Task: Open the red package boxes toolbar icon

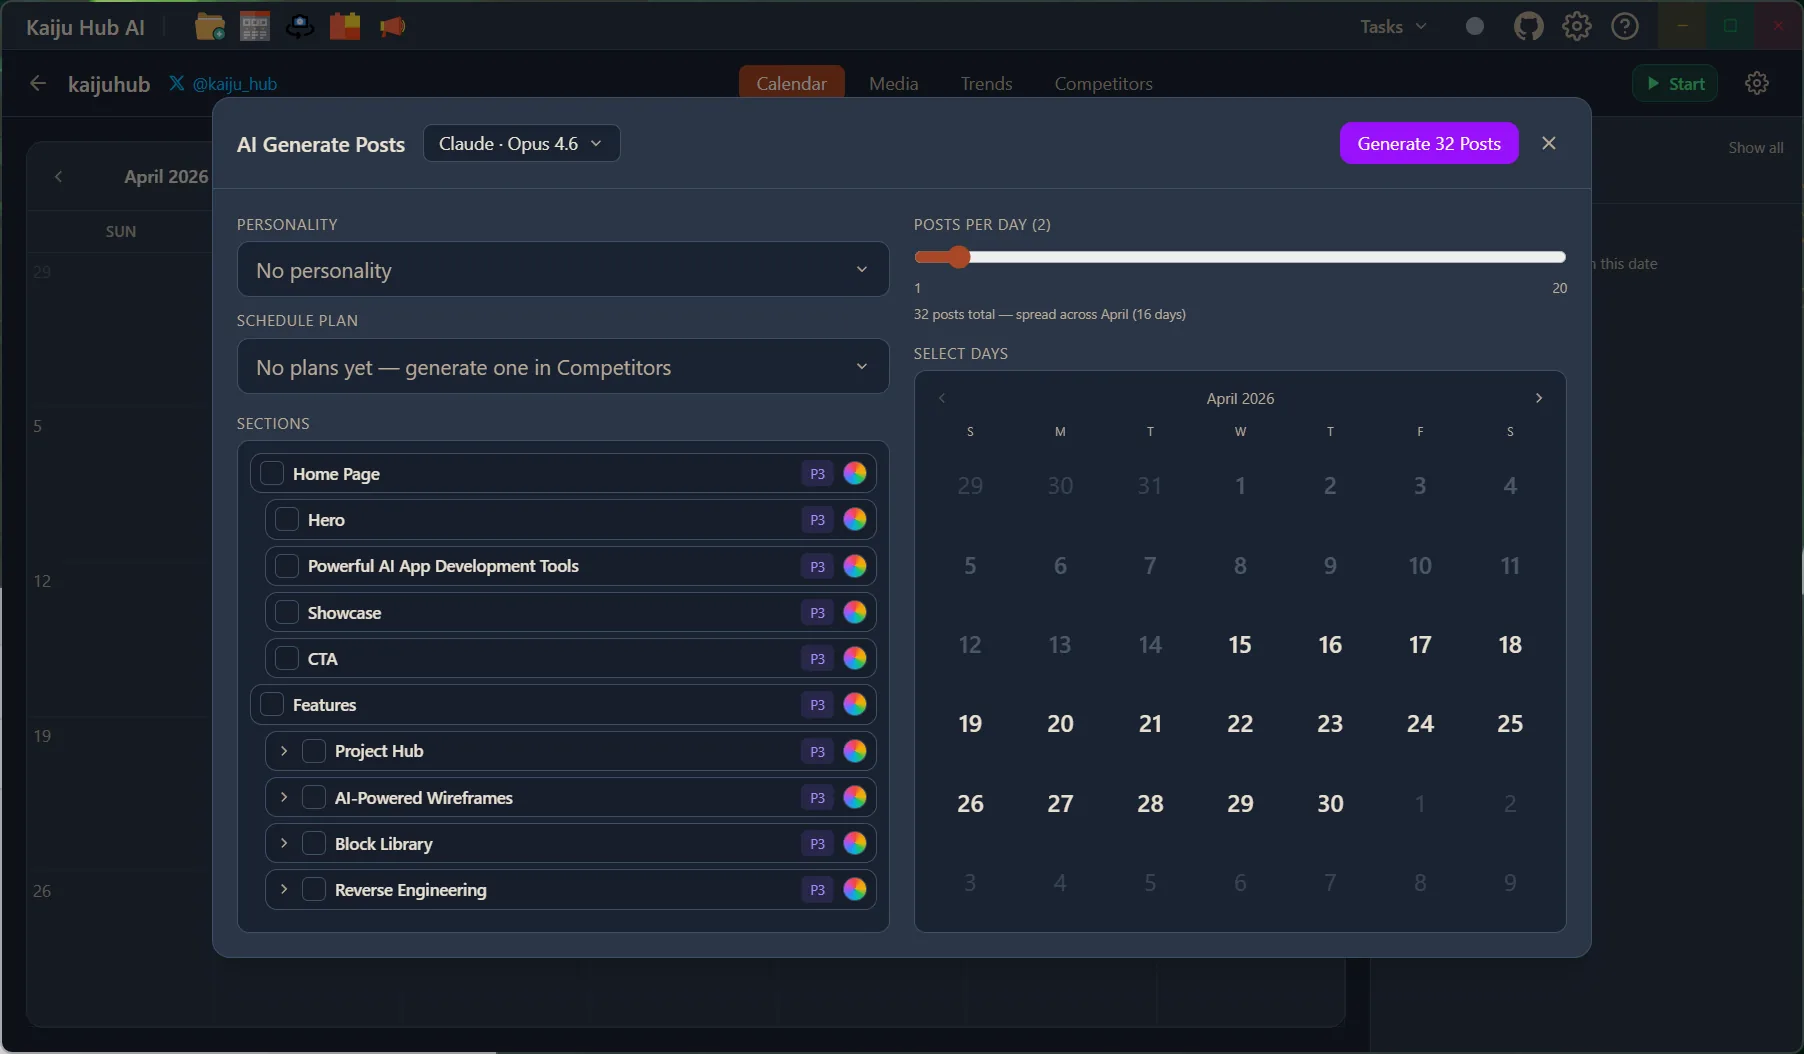Action: (345, 26)
